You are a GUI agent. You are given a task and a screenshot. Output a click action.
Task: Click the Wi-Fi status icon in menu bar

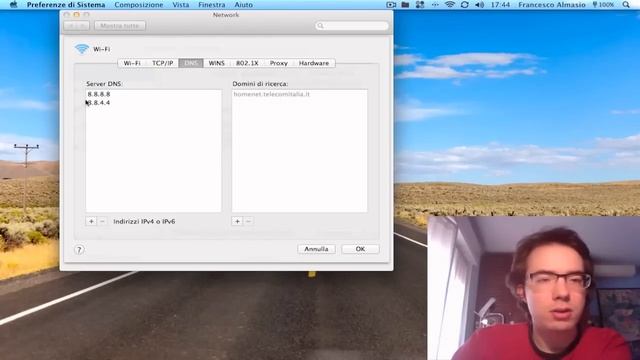(x=450, y=4)
